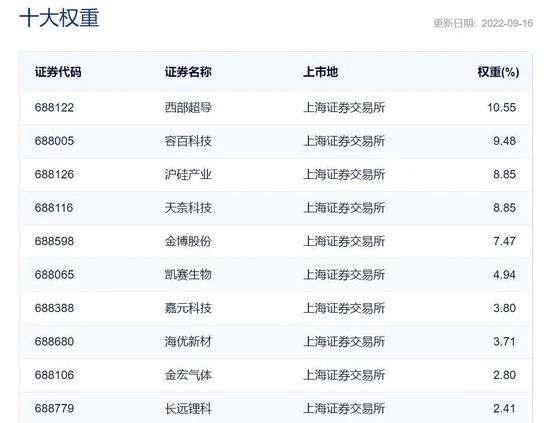550x423 pixels.
Task: Click weight value 3.80
Action: [504, 308]
